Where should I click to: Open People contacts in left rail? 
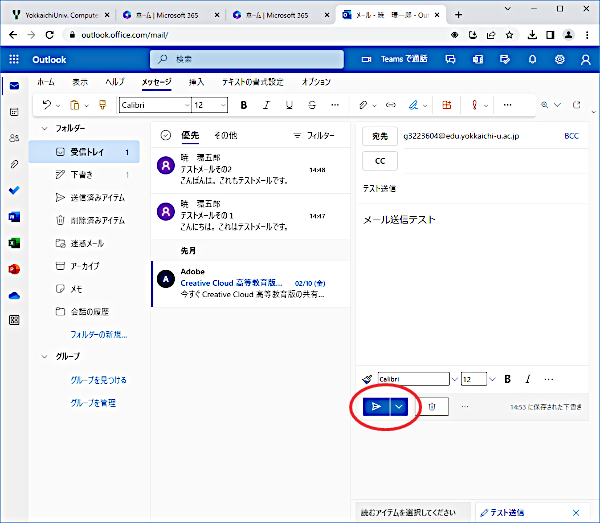(x=14, y=138)
